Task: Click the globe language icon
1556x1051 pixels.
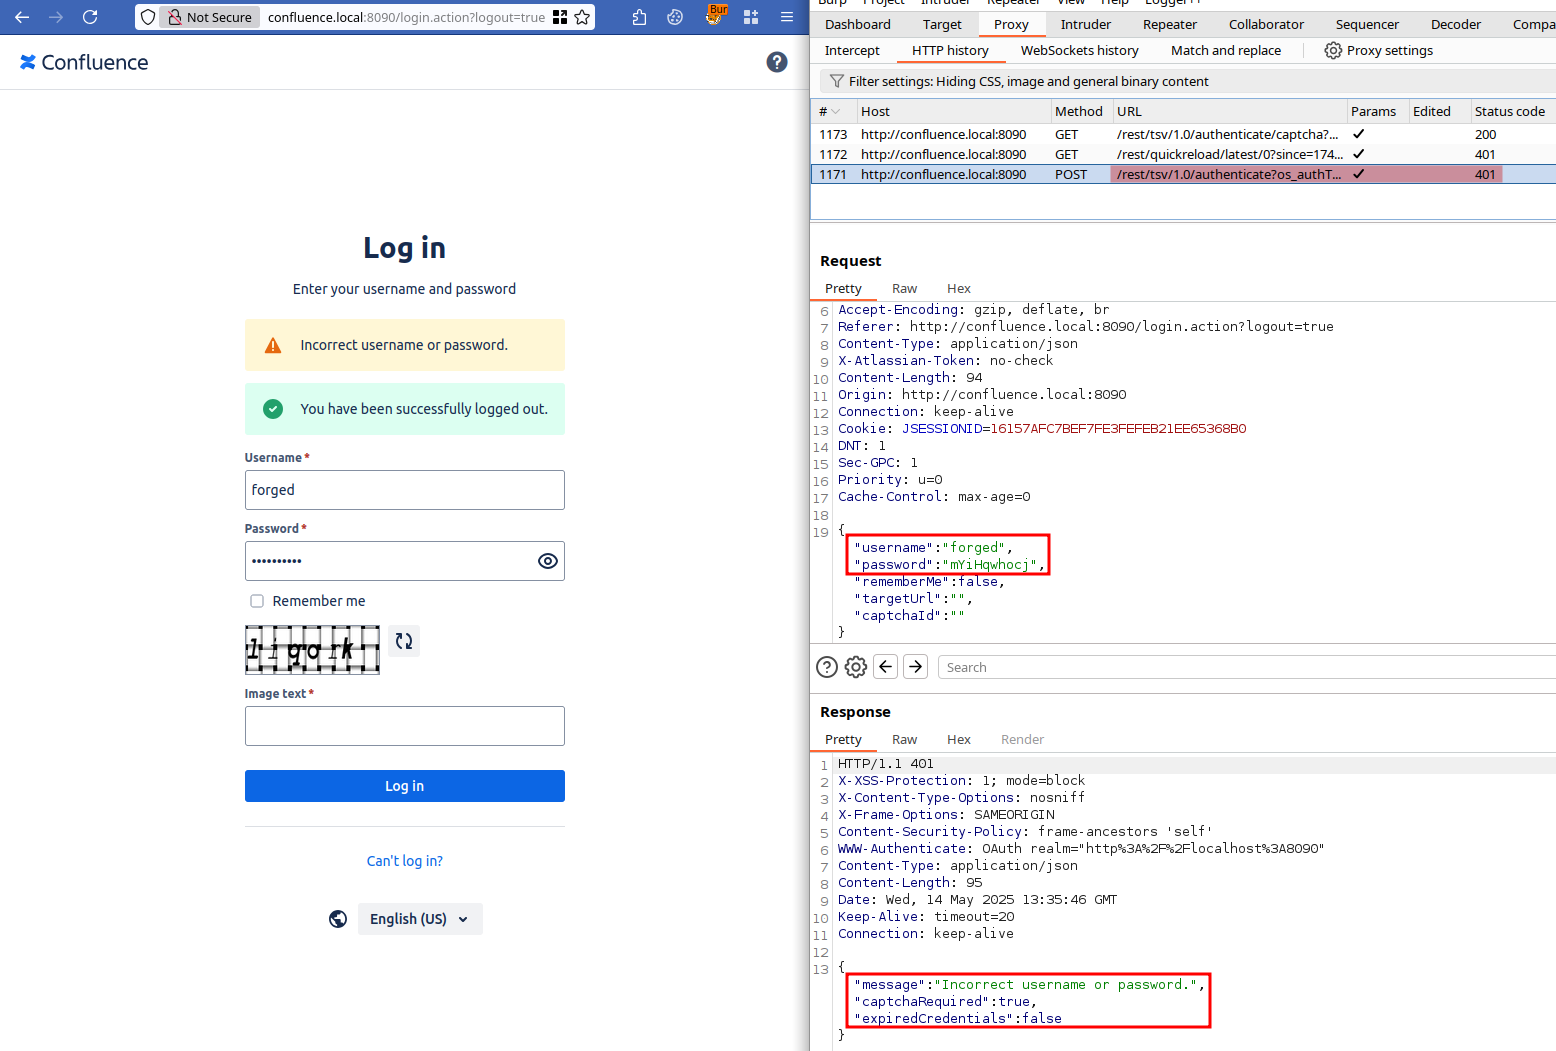Action: tap(338, 919)
